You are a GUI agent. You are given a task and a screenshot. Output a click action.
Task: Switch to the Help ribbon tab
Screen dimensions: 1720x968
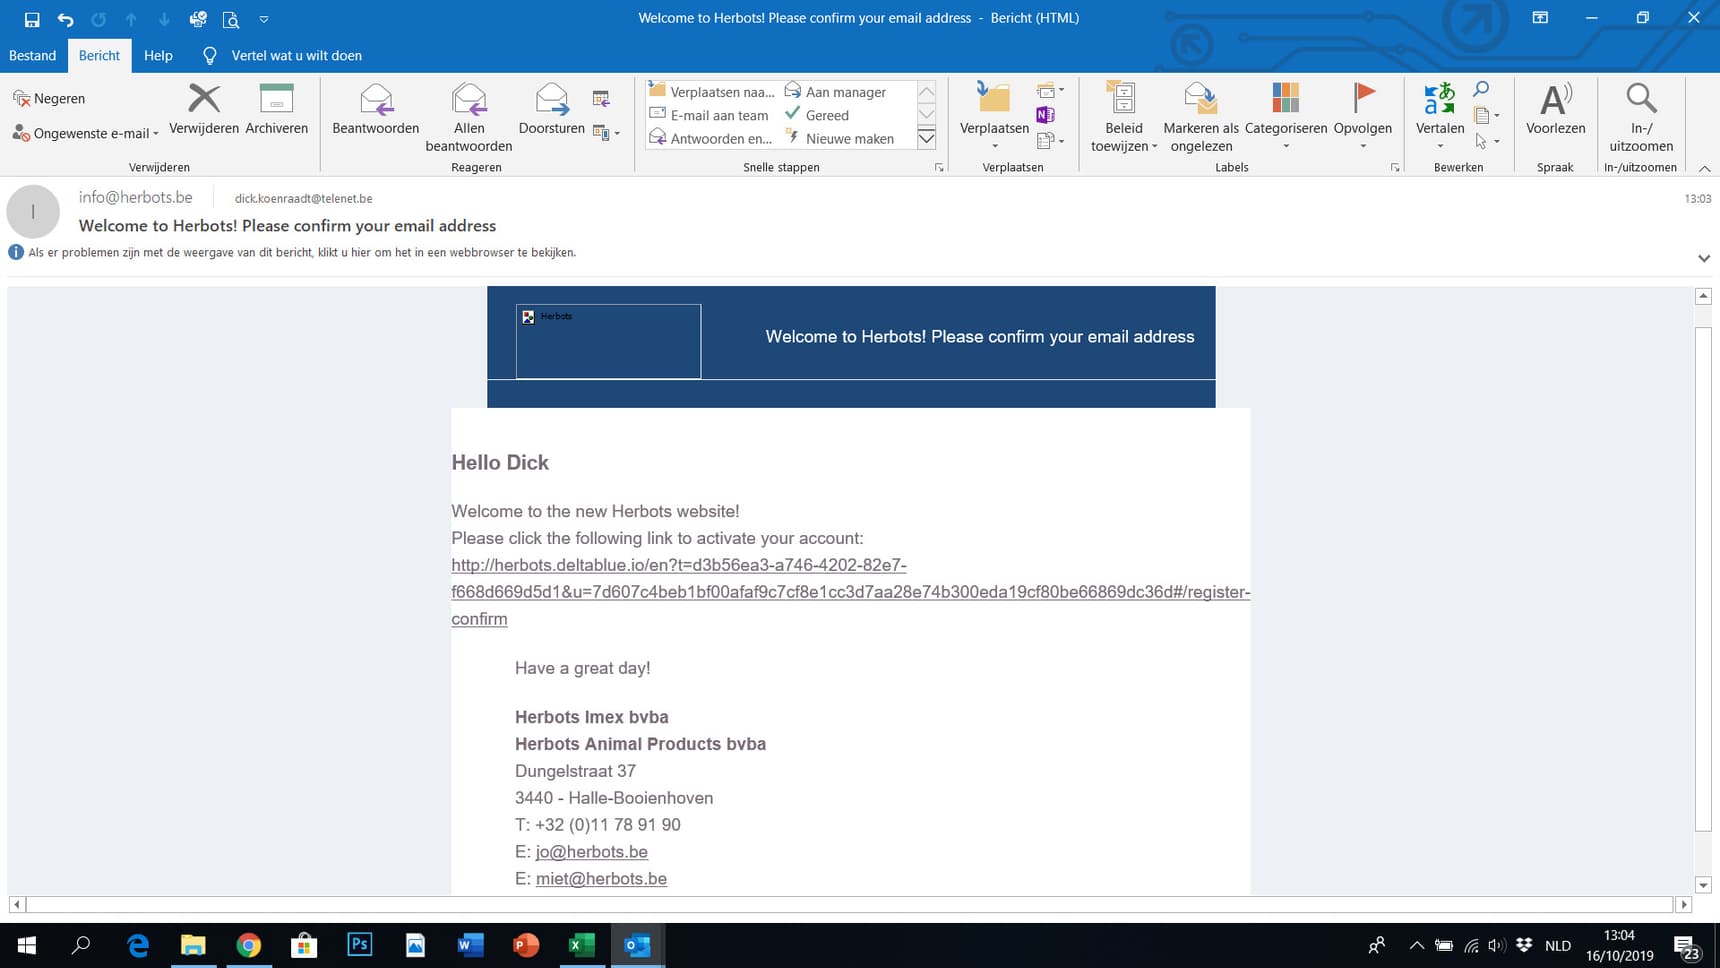point(158,55)
